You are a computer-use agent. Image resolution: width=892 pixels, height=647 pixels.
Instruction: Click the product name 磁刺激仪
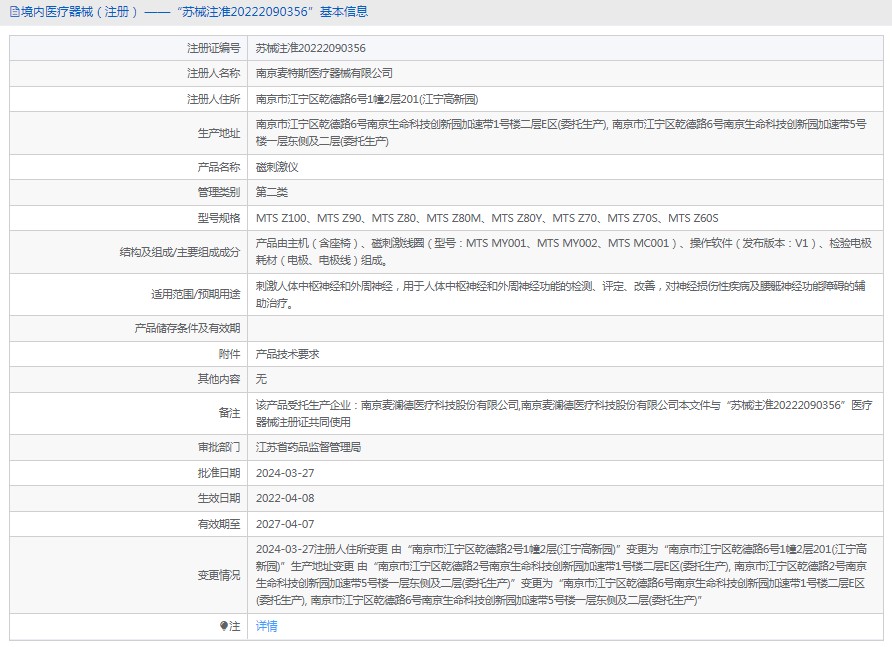(x=277, y=167)
